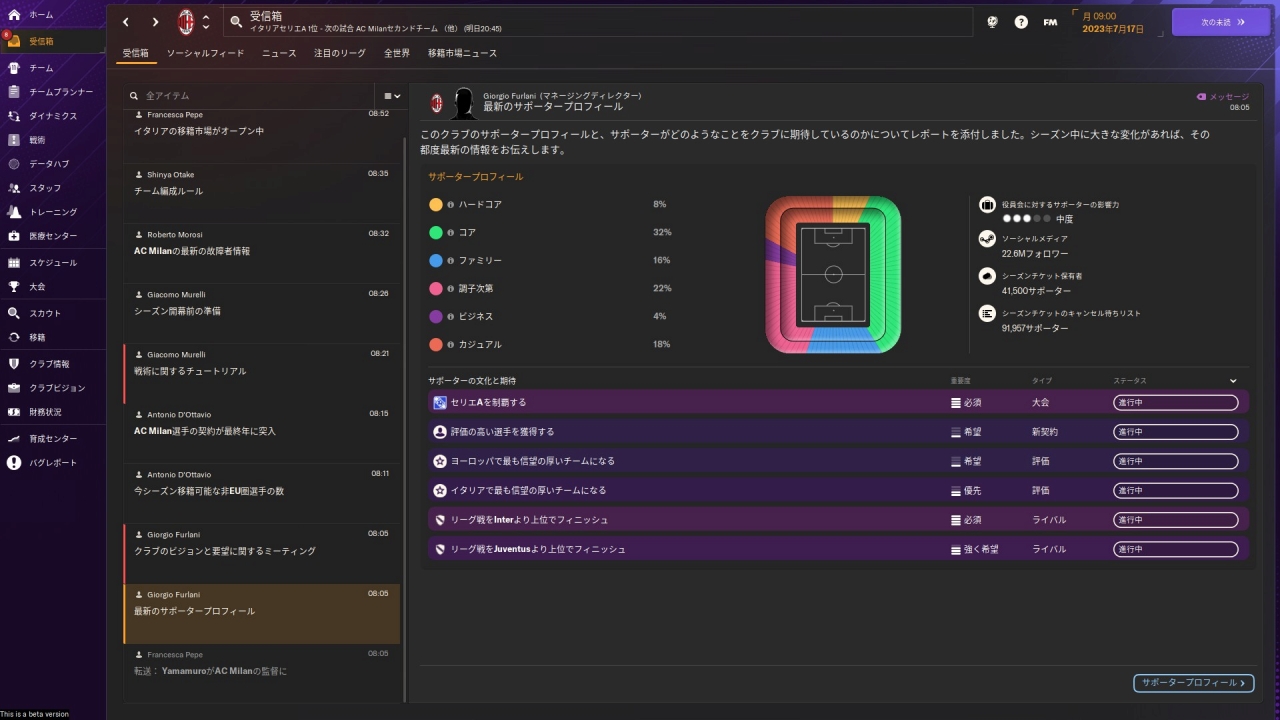Navigate back with the left arrow

[126, 22]
